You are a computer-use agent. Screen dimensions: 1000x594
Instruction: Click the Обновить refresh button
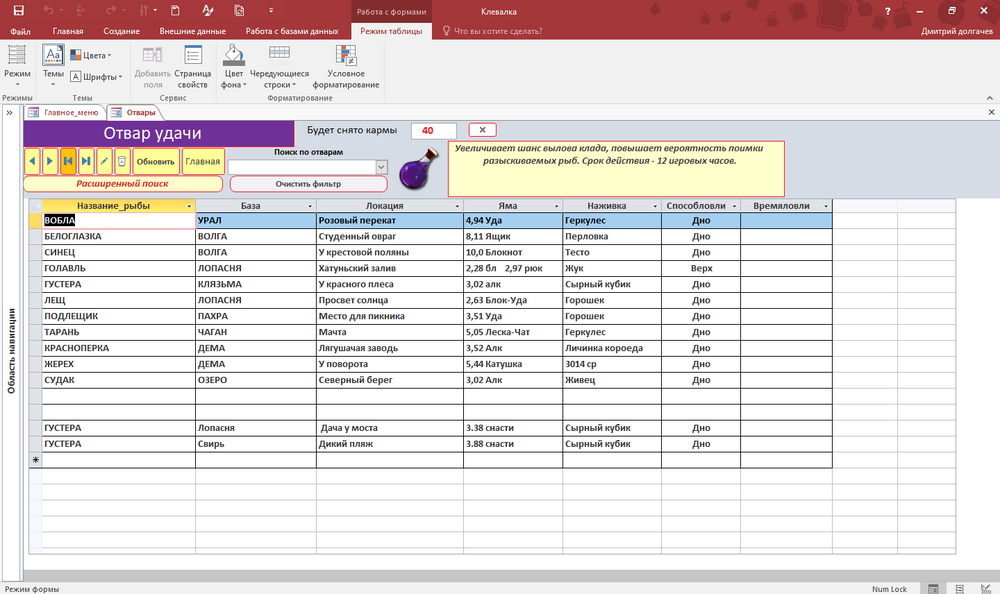tap(156, 160)
